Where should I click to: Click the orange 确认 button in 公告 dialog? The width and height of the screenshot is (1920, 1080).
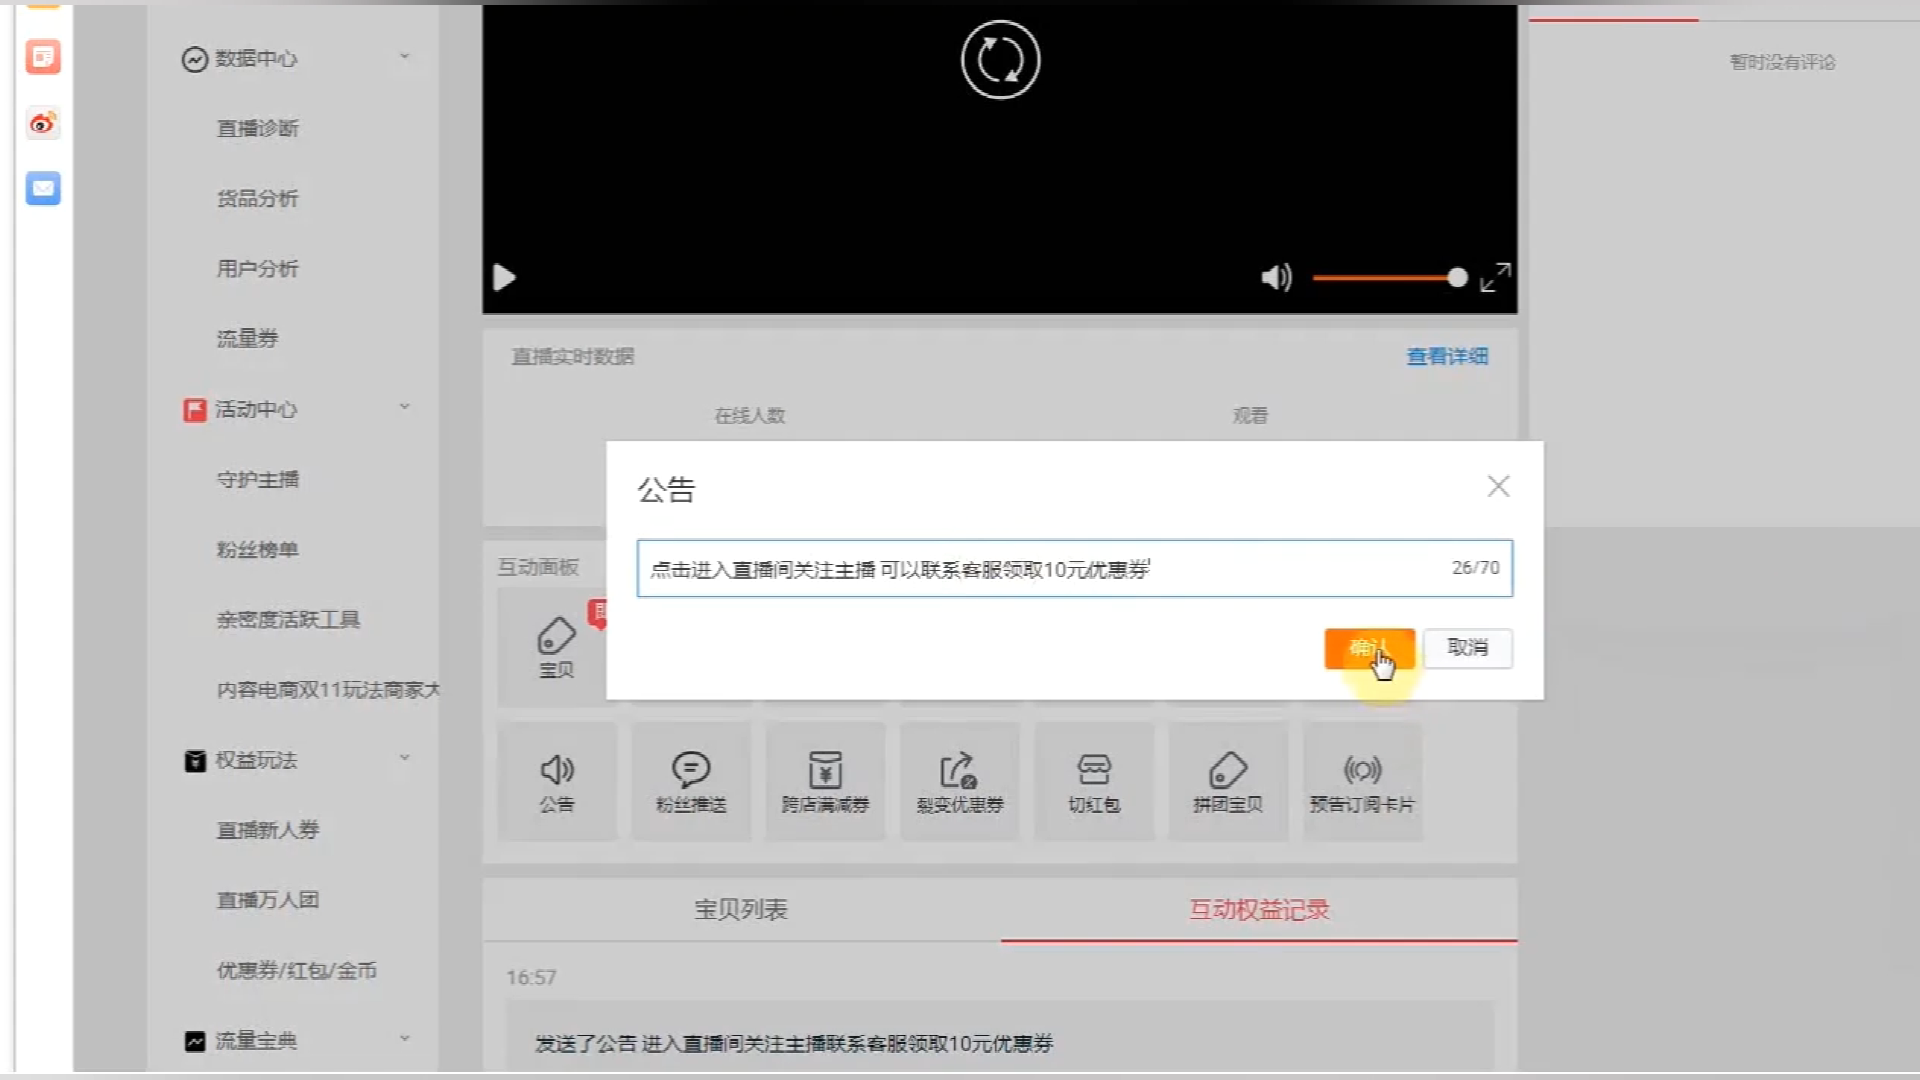1369,648
